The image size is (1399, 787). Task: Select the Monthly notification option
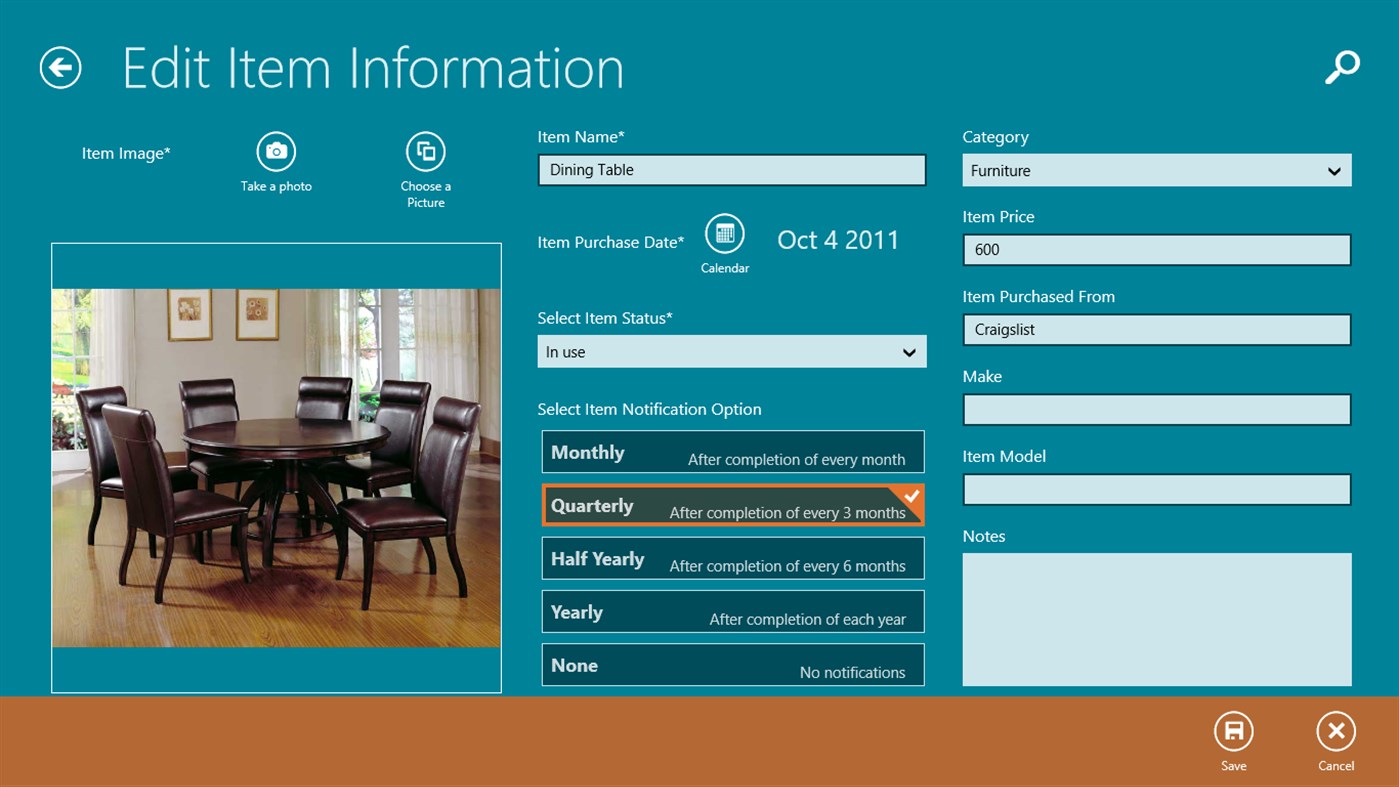(732, 451)
